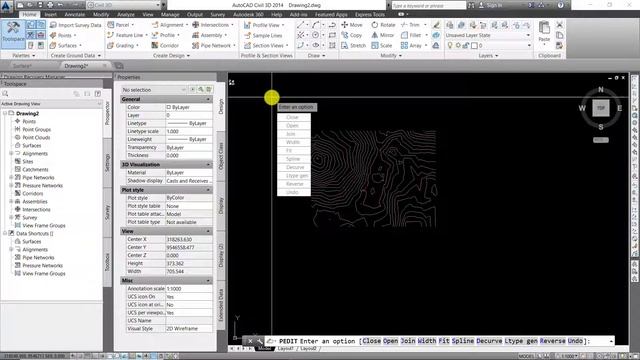
Task: Select the Copy tool
Action: (352, 36)
